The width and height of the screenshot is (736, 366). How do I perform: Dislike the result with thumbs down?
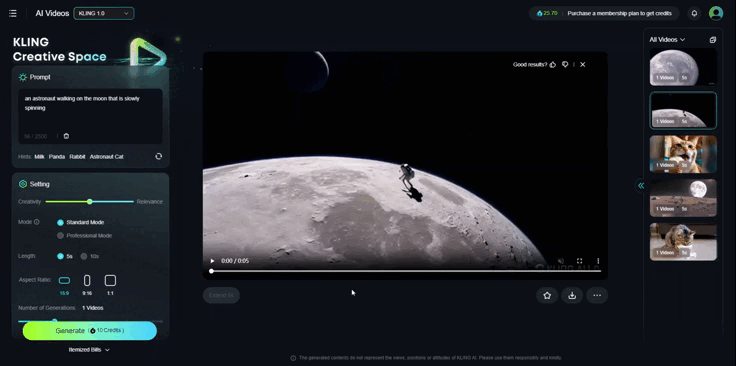(565, 65)
